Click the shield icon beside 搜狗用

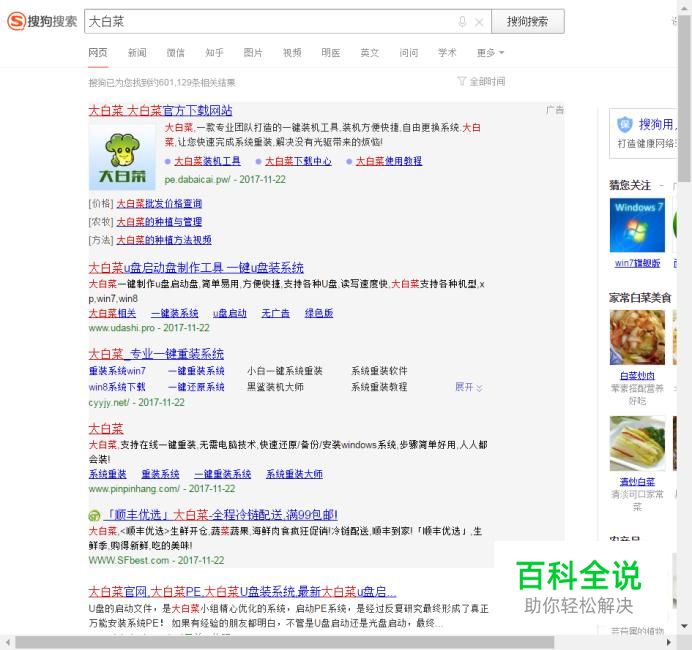coord(625,125)
